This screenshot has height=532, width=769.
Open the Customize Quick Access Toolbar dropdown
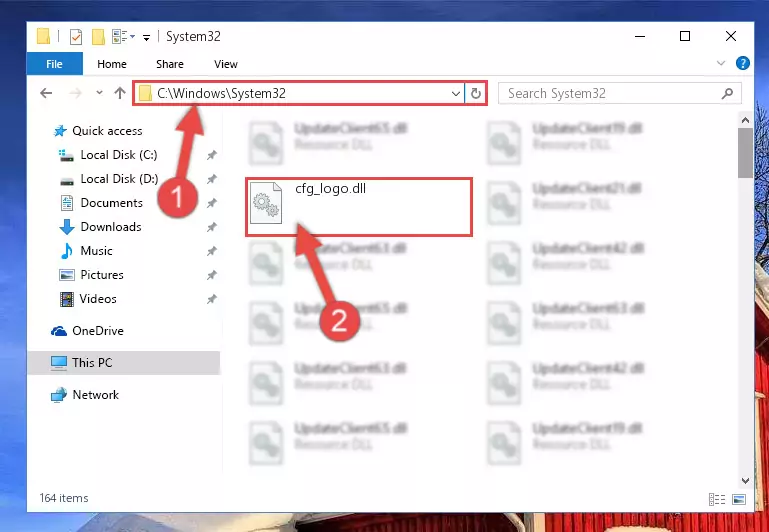(x=146, y=37)
